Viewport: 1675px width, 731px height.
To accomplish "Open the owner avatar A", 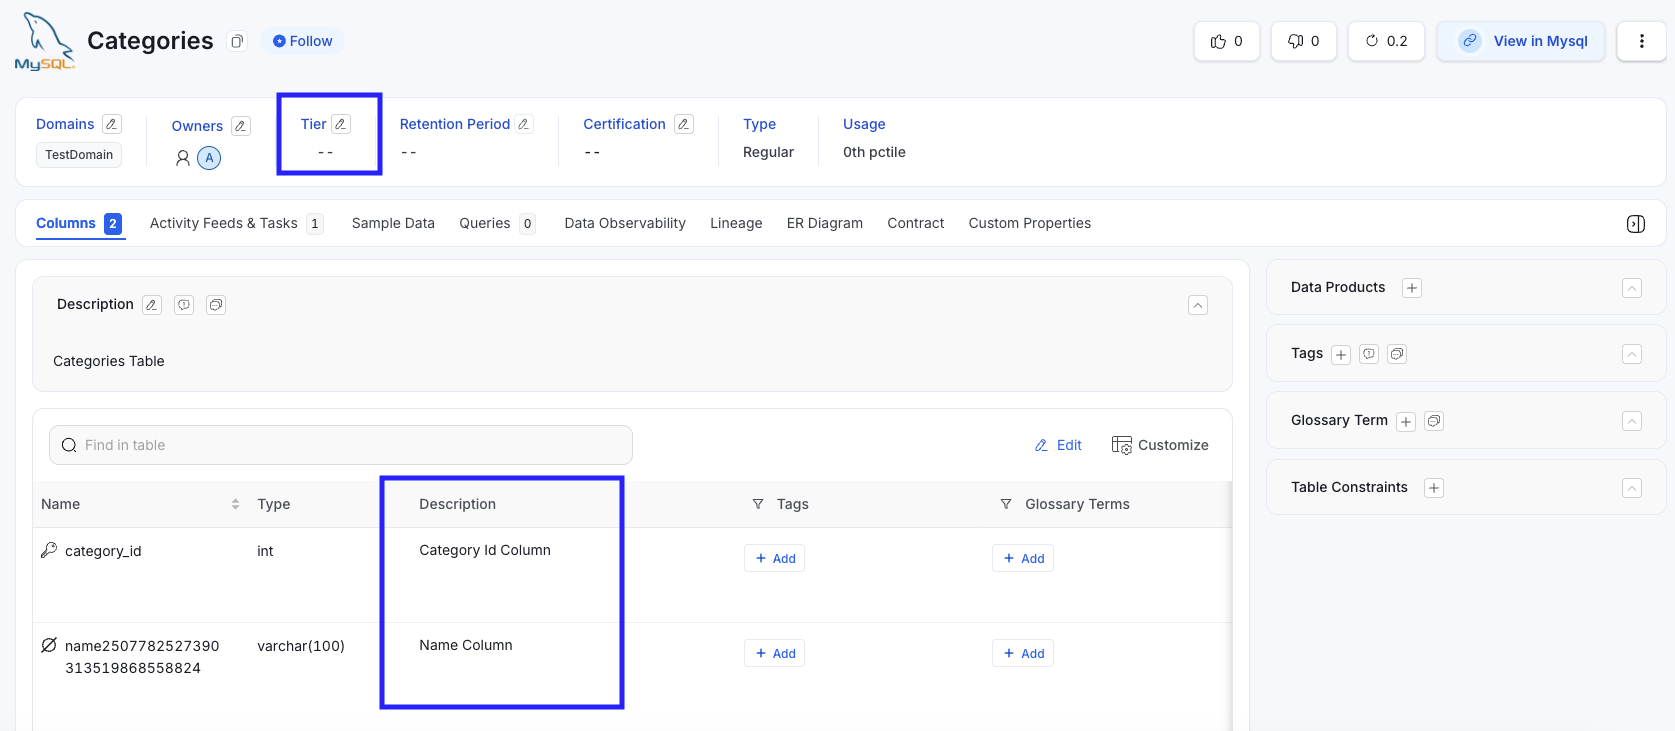I will pos(209,158).
